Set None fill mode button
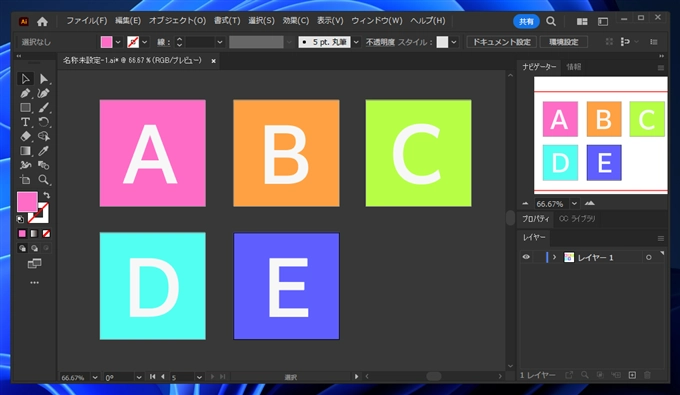 pyautogui.click(x=46, y=234)
